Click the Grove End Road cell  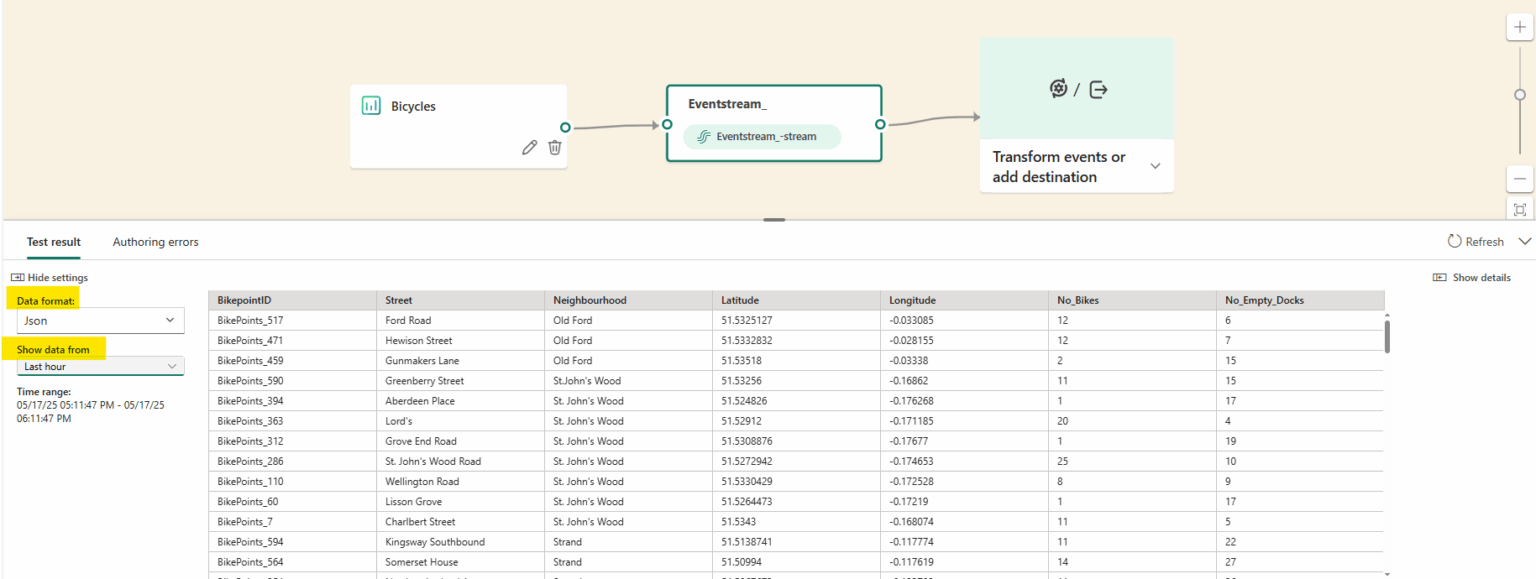point(461,441)
